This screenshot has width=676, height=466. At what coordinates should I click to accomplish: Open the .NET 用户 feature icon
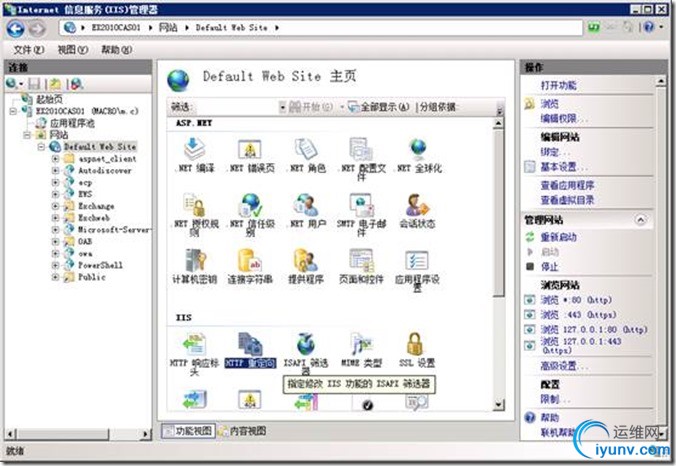coord(306,211)
